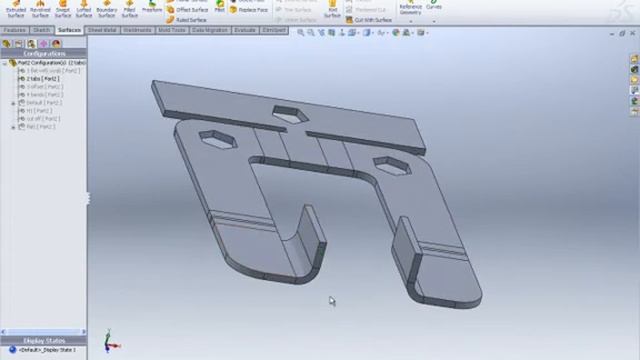Open FeatureManager design tree tab icon
This screenshot has height=360, width=640.
coord(7,44)
